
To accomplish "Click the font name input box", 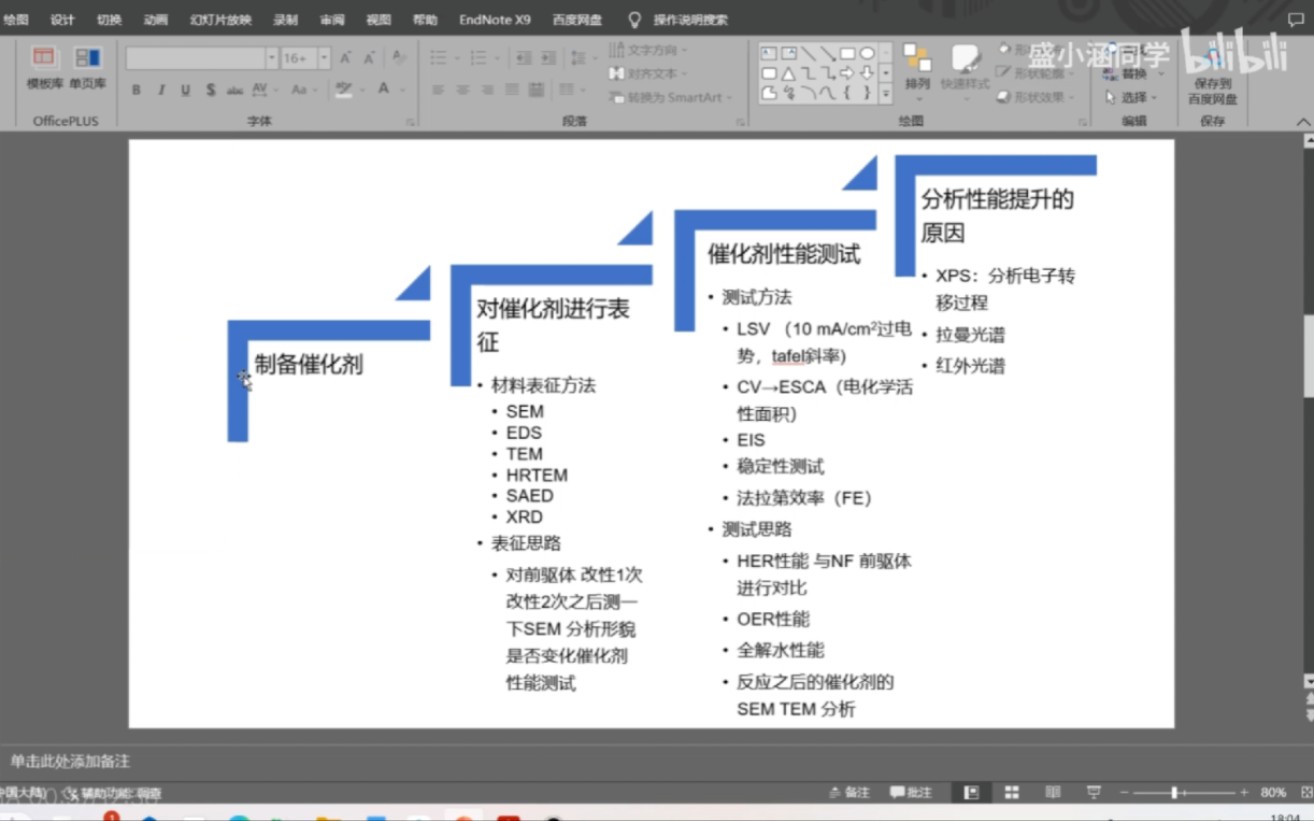I will click(196, 59).
